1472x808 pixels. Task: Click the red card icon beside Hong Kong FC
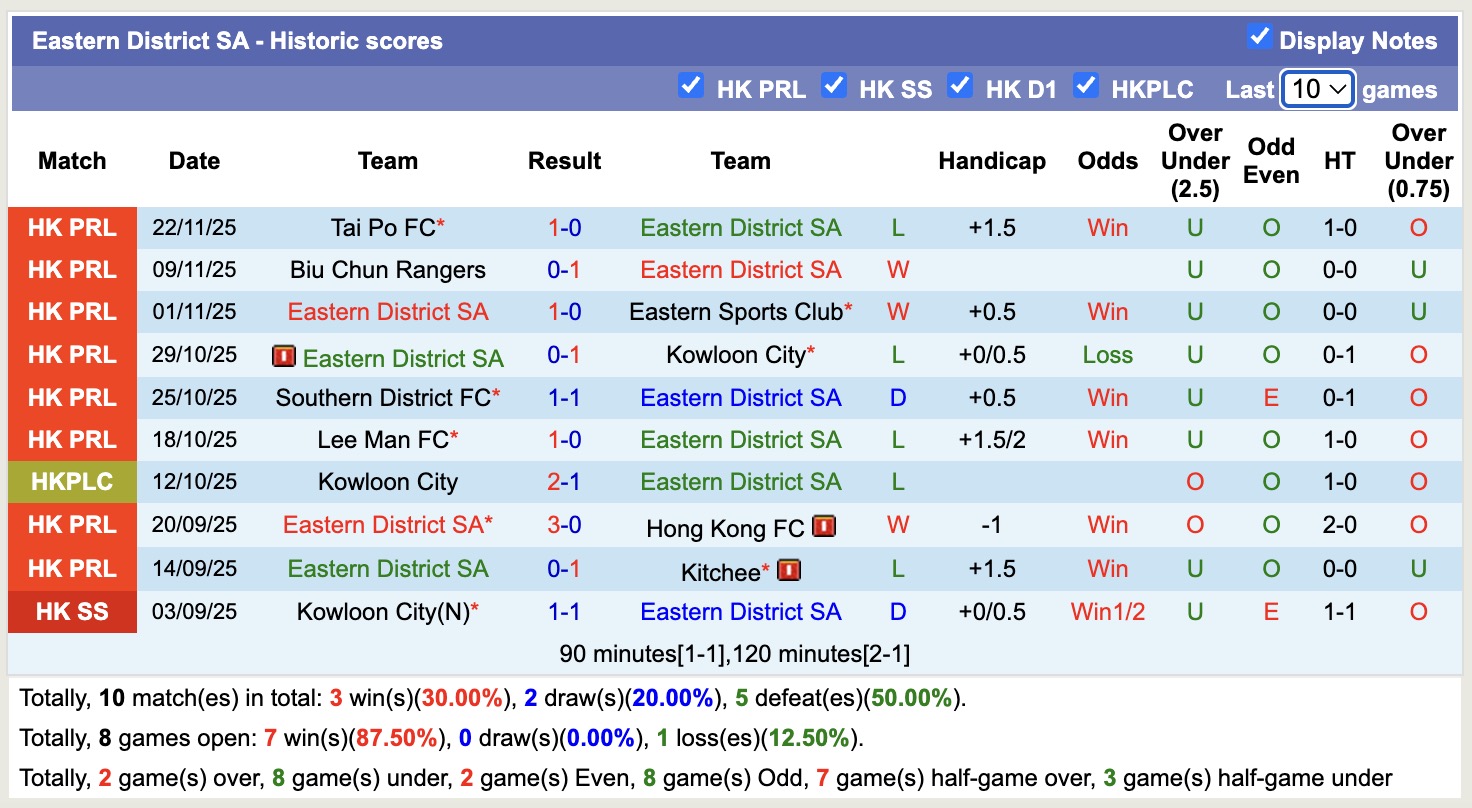(824, 526)
